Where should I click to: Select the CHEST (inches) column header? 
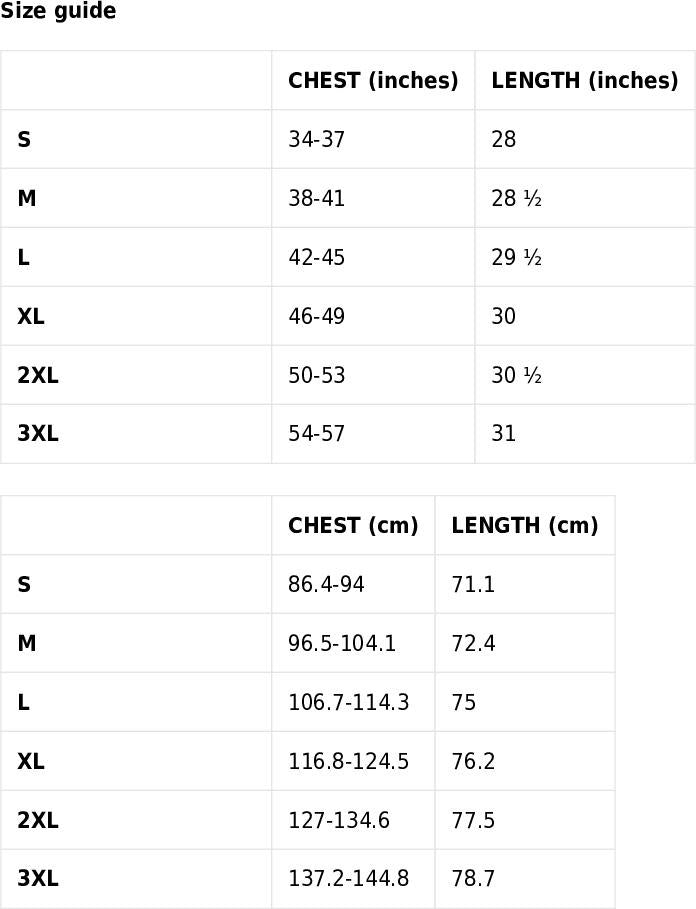[x=373, y=81]
